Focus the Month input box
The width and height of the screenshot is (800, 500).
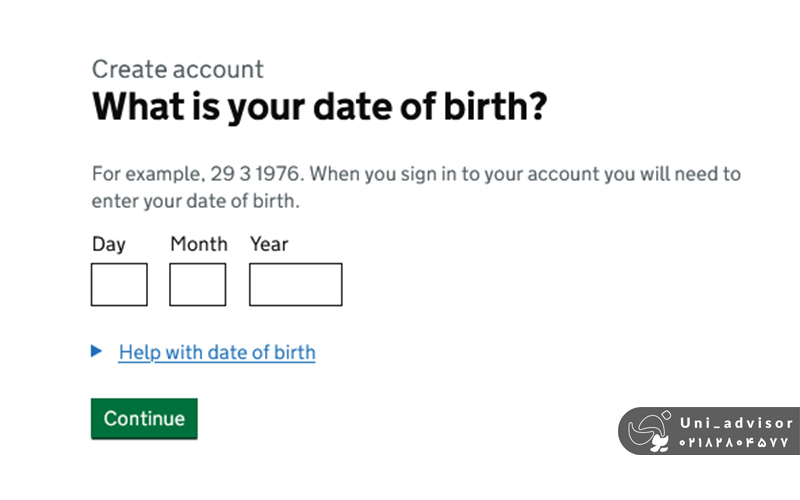pos(197,284)
